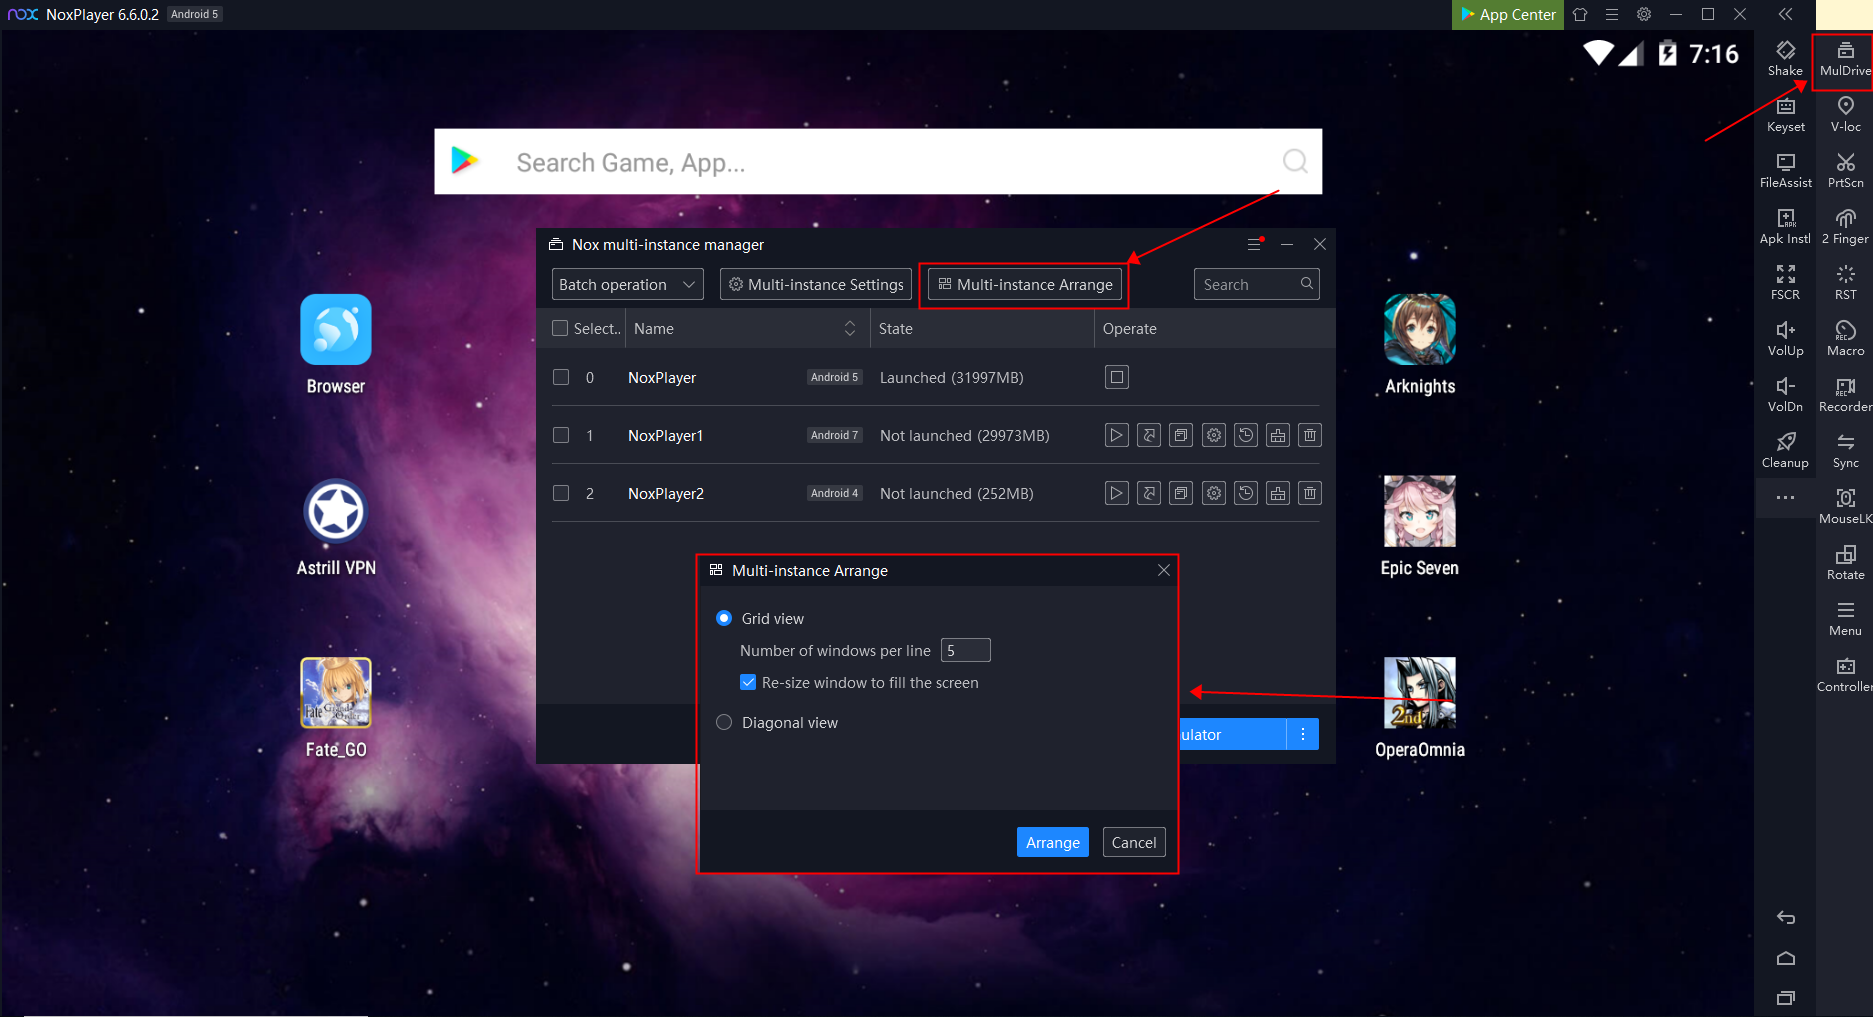The image size is (1873, 1017).
Task: Open Multi-instance Settings tab
Action: (x=815, y=284)
